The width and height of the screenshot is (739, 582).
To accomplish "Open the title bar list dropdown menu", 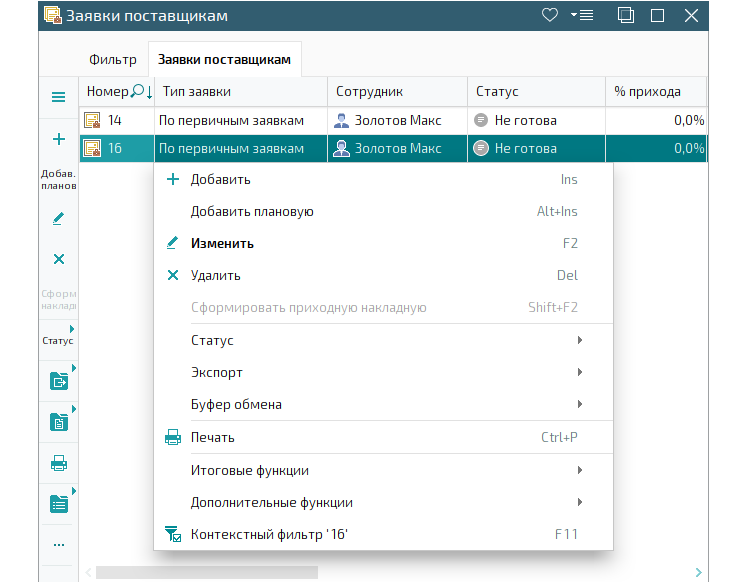I will pyautogui.click(x=582, y=15).
